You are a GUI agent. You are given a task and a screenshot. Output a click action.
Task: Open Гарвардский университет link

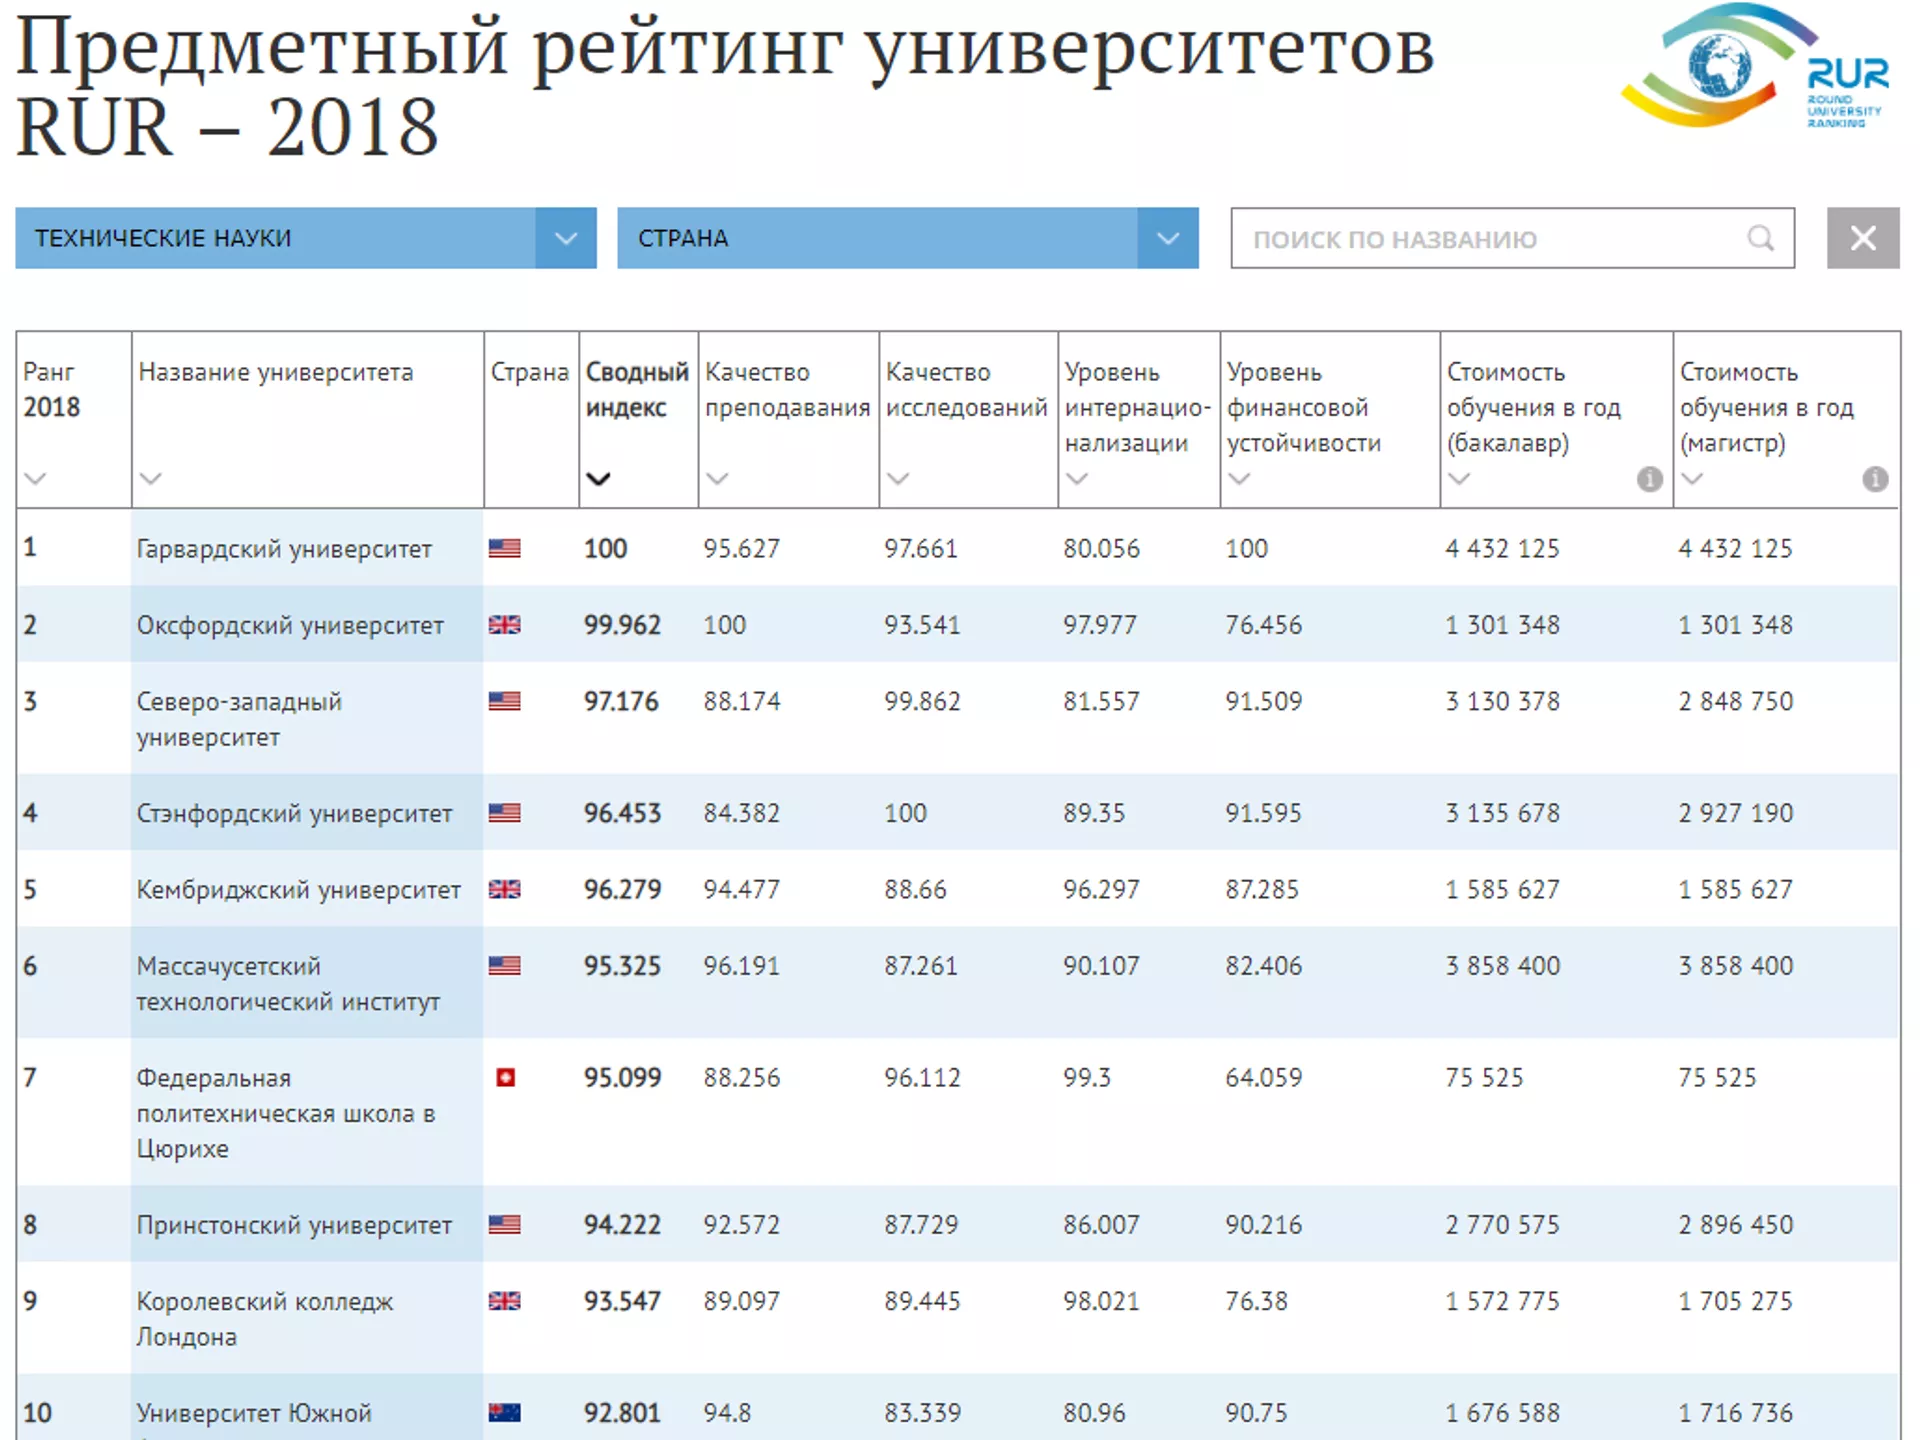pyautogui.click(x=284, y=549)
